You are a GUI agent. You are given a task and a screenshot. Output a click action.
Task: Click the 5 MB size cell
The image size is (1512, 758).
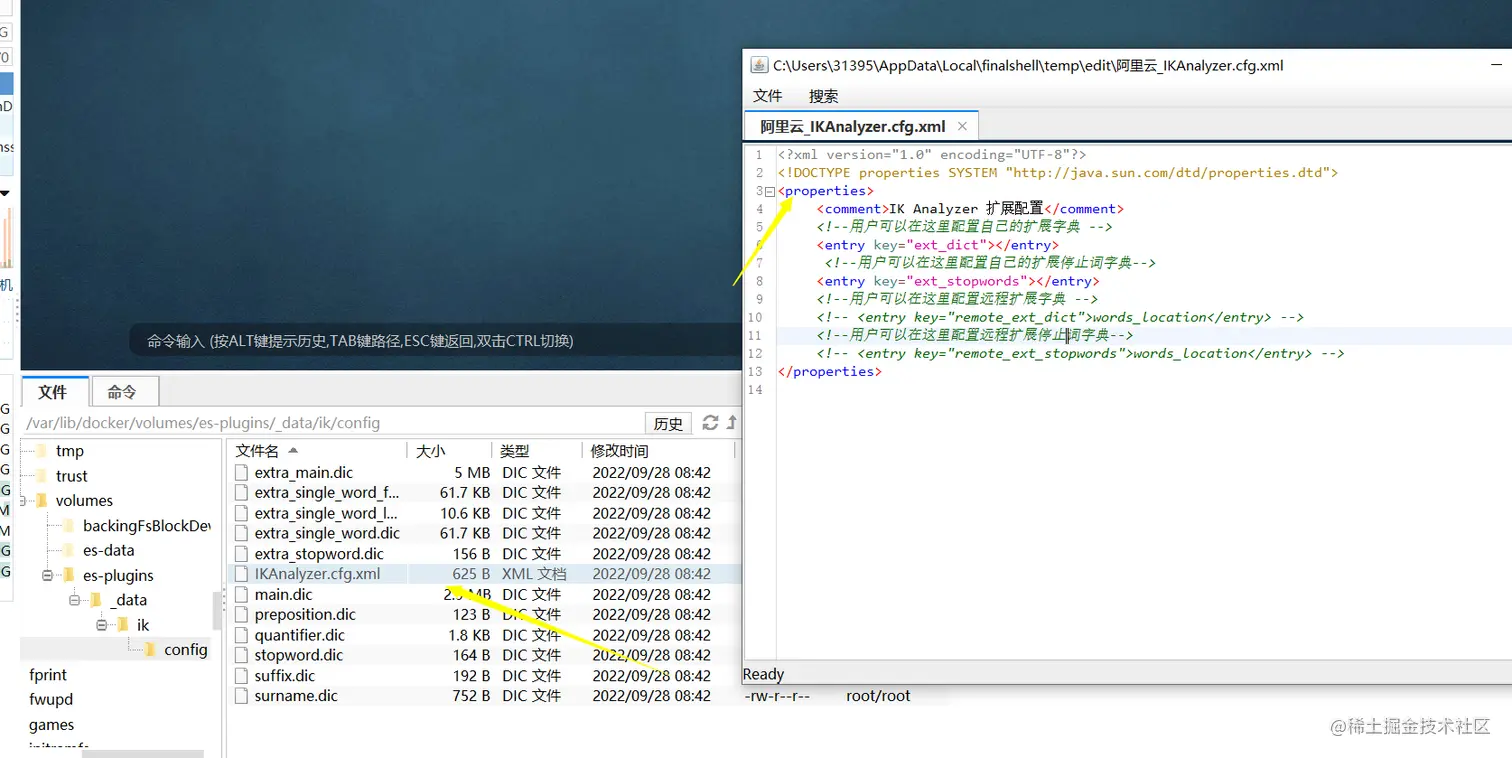point(472,472)
